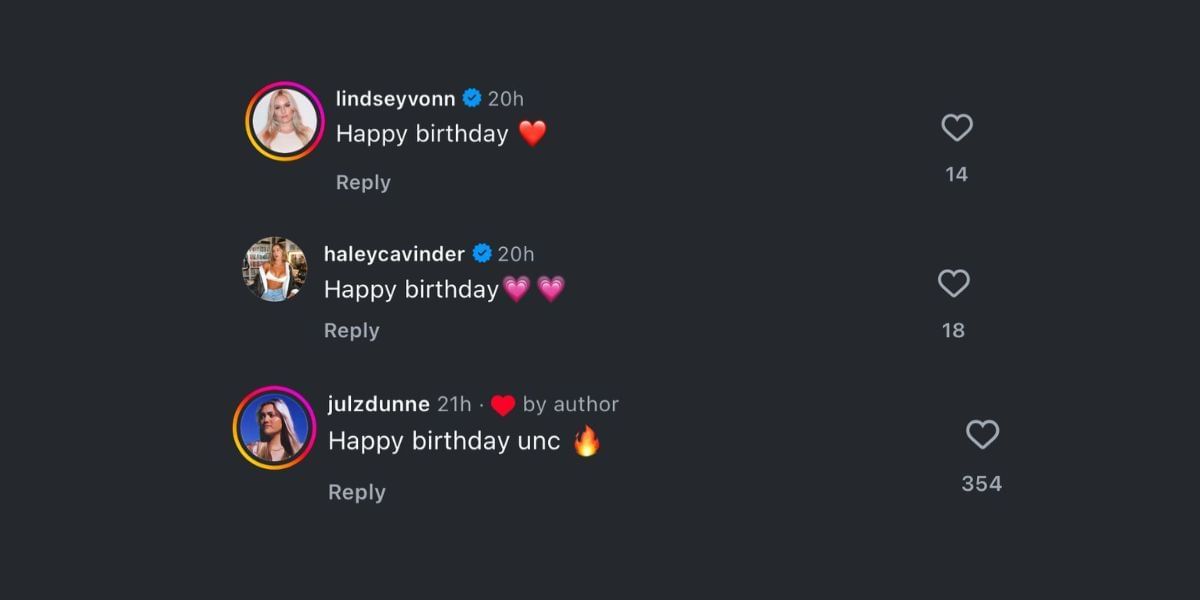Click the red heart liked-by-author icon

pos(503,405)
